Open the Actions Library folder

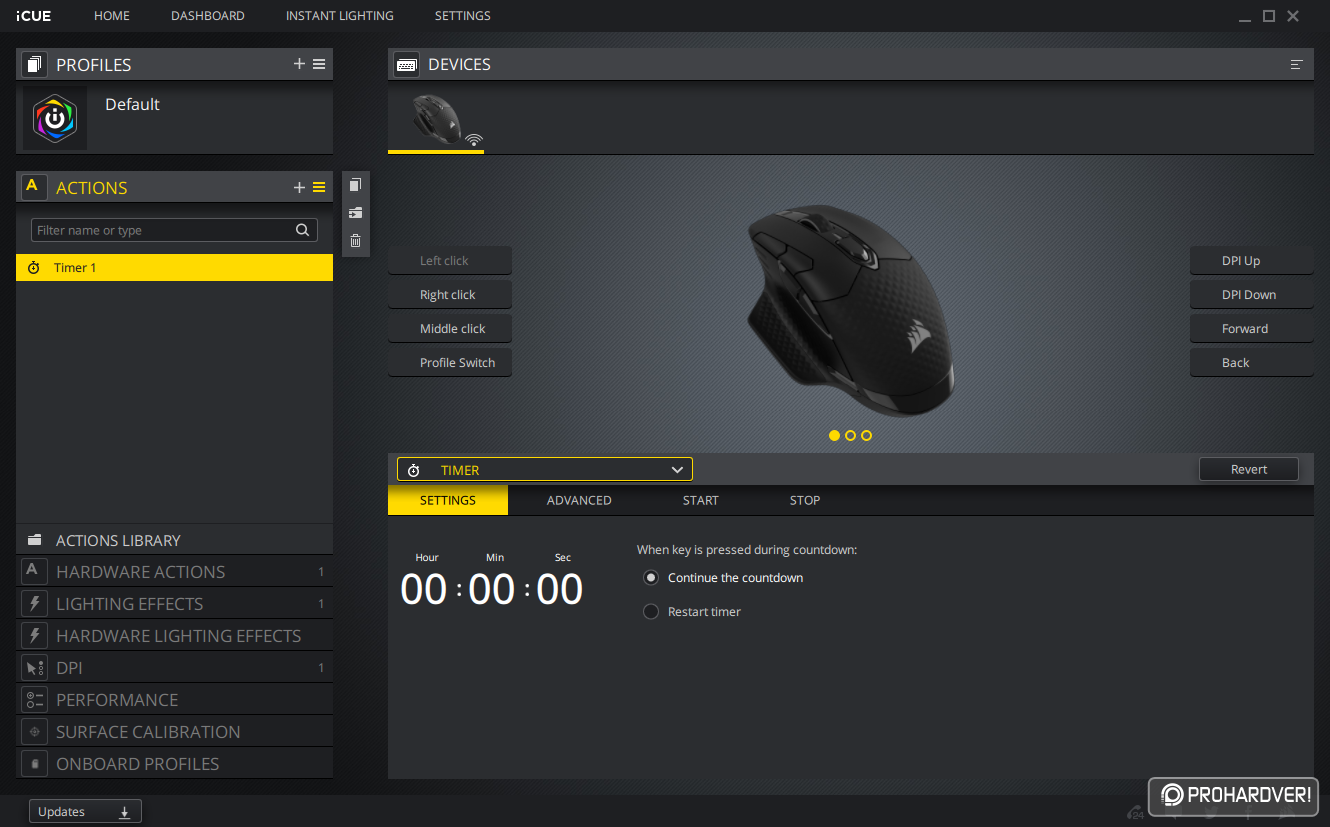click(174, 540)
